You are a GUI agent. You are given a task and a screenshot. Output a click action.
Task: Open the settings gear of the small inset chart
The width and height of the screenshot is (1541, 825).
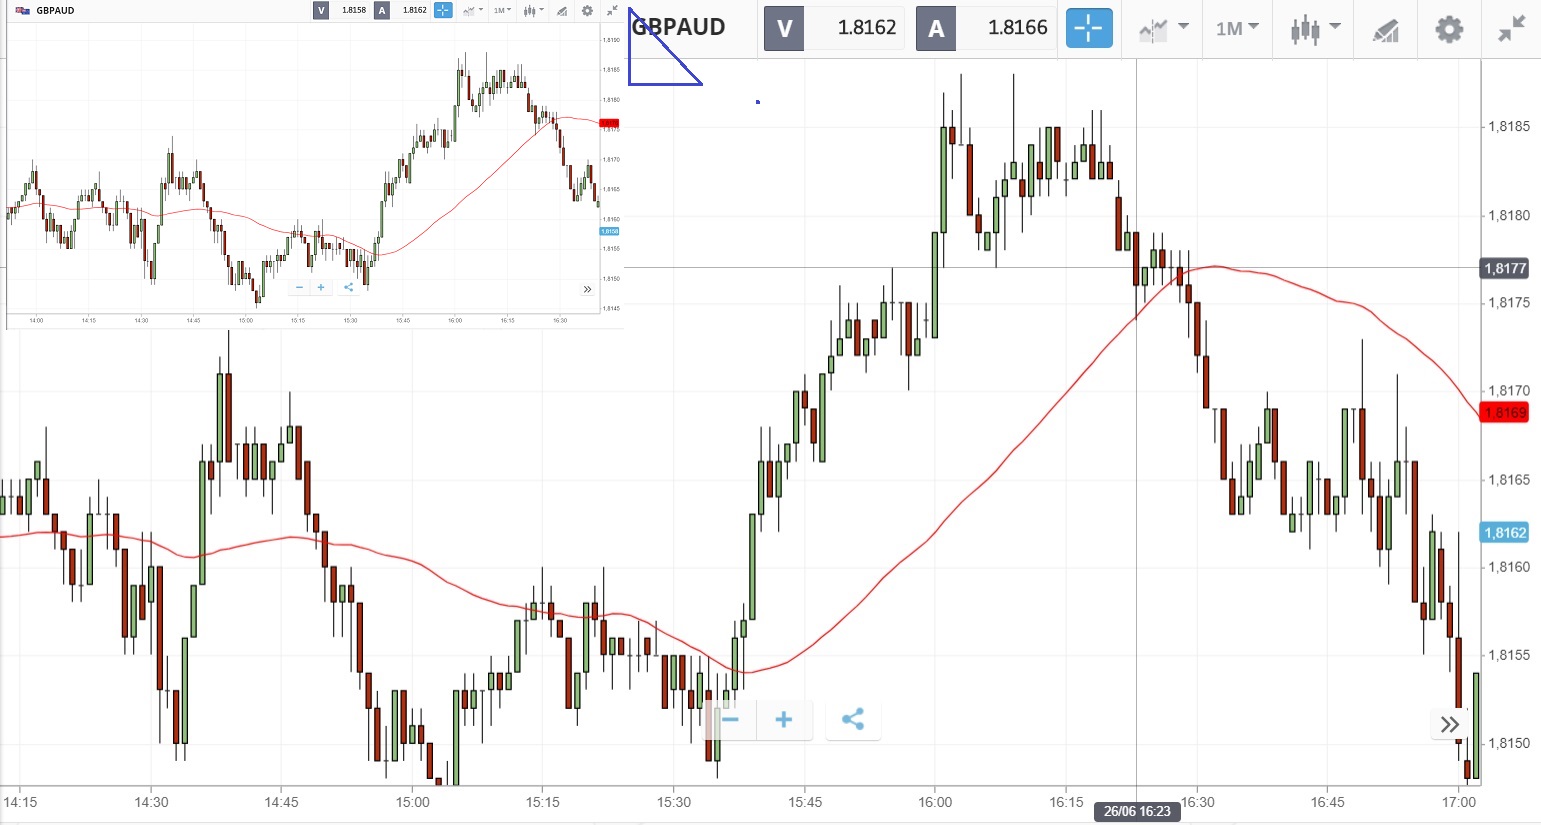click(587, 11)
